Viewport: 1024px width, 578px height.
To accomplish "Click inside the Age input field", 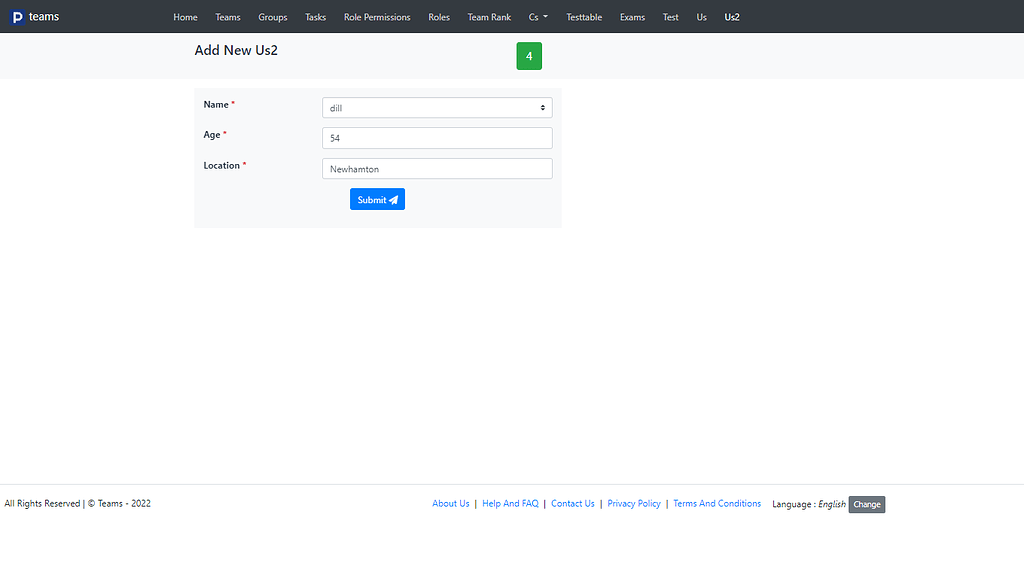I will click(436, 138).
